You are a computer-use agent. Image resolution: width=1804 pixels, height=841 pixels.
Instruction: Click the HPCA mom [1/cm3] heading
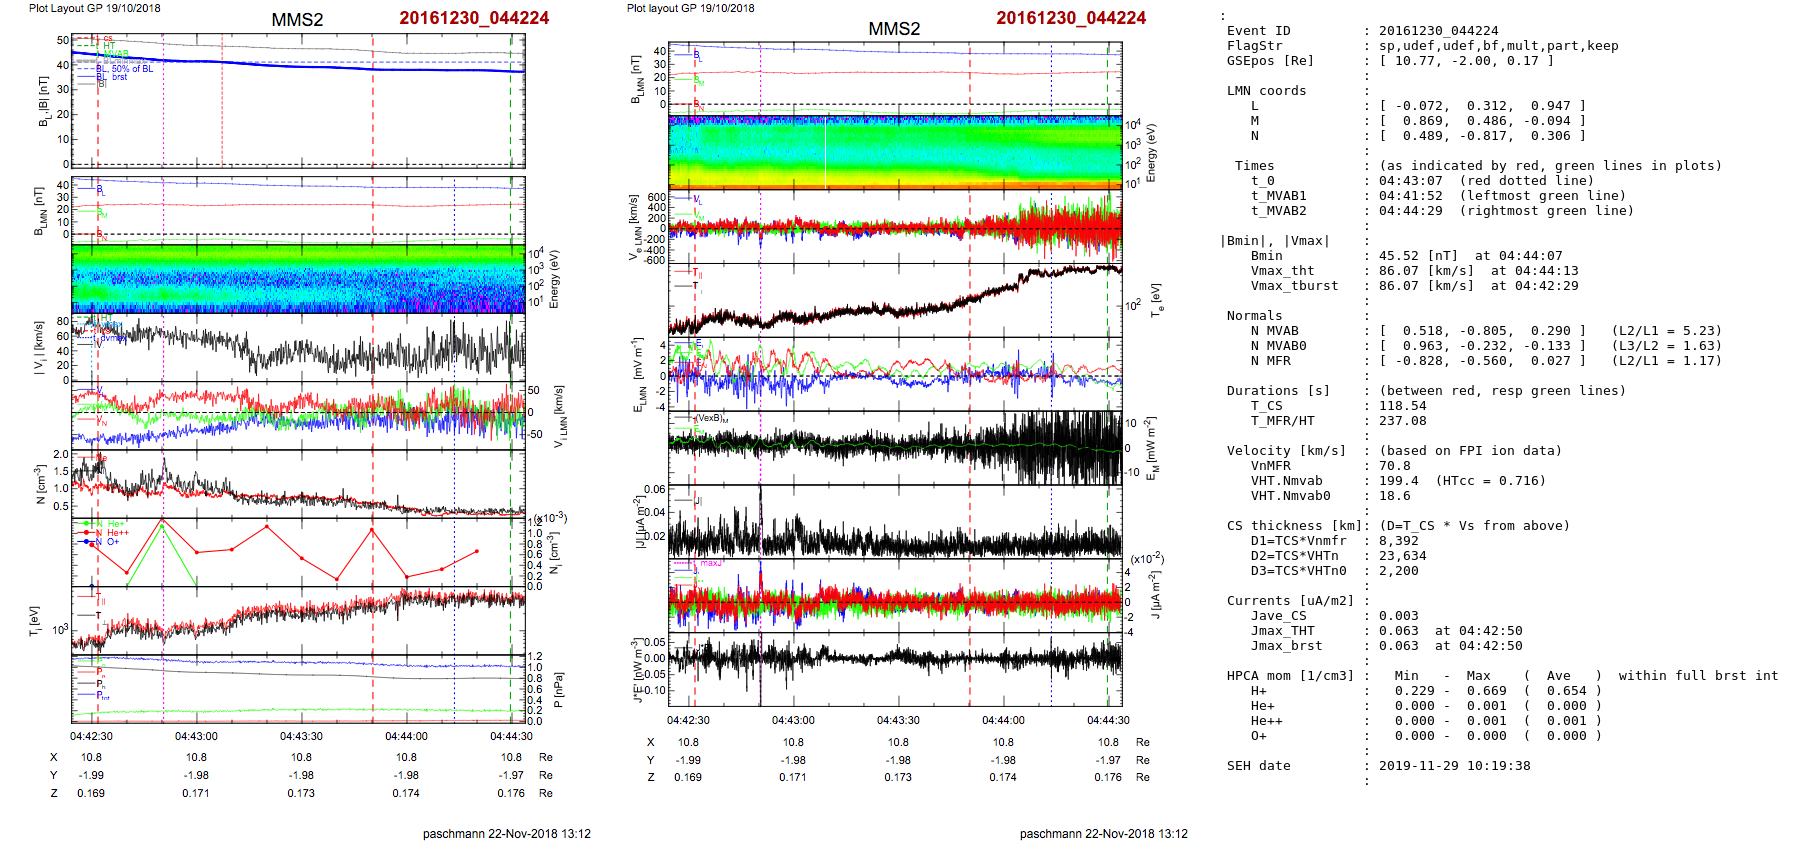[x=1290, y=676]
